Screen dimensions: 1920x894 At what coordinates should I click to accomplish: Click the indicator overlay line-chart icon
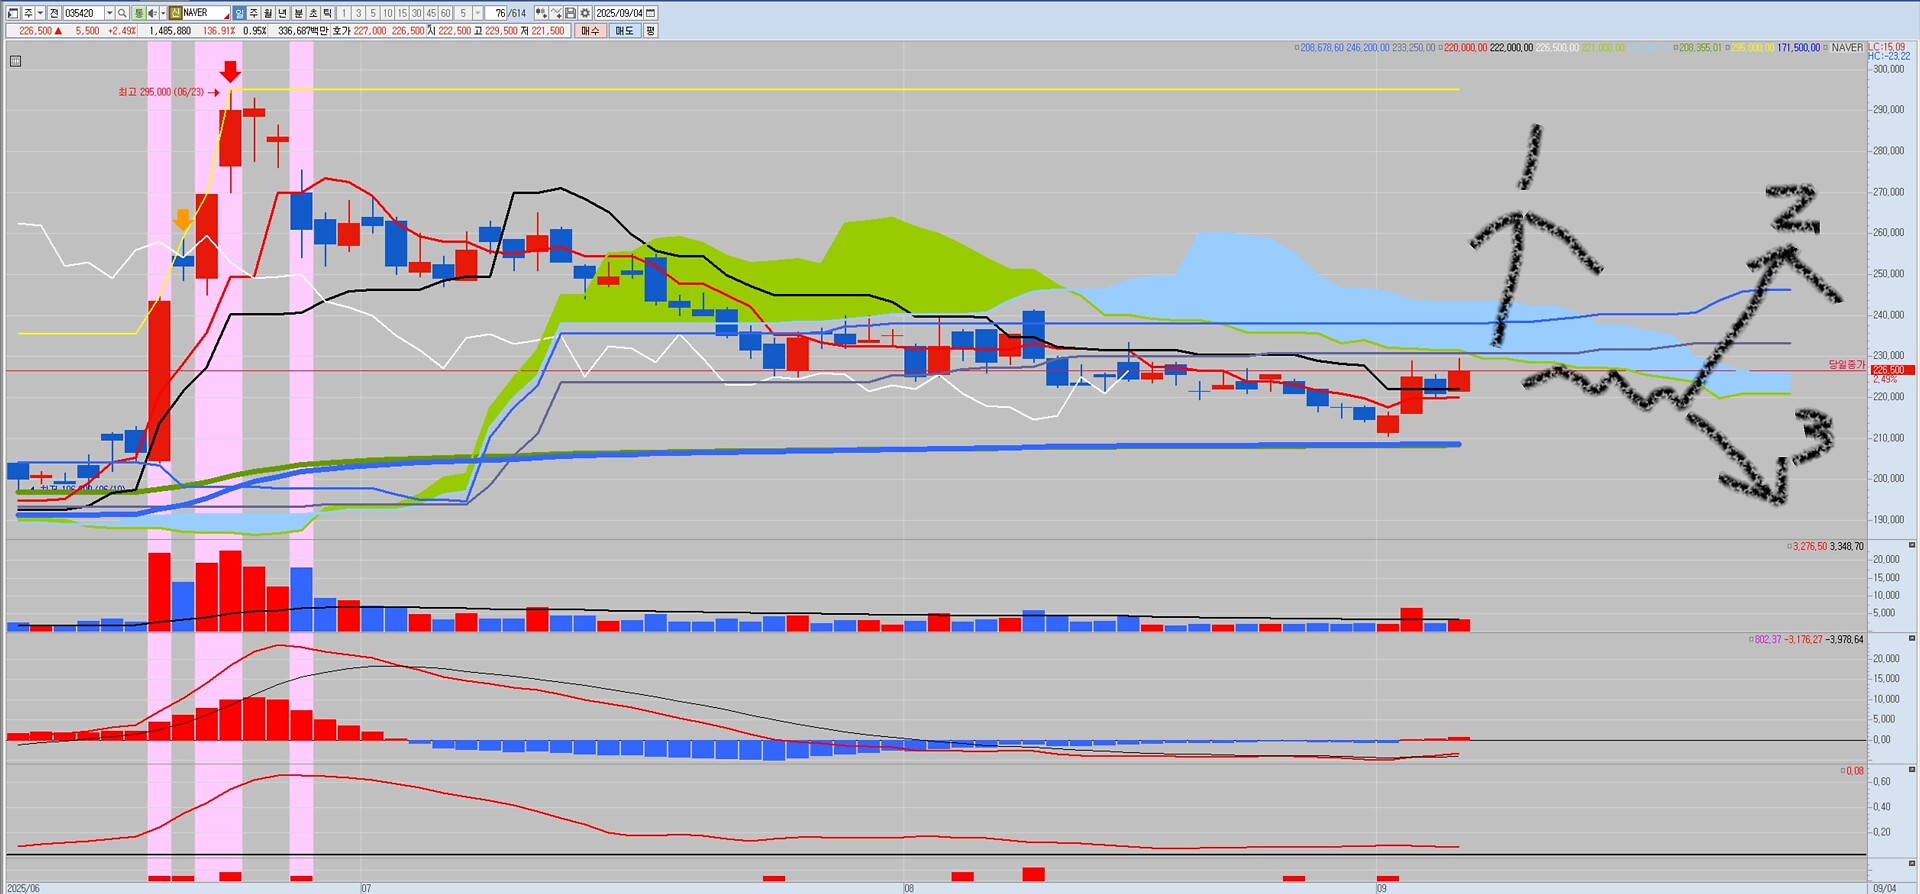click(555, 13)
